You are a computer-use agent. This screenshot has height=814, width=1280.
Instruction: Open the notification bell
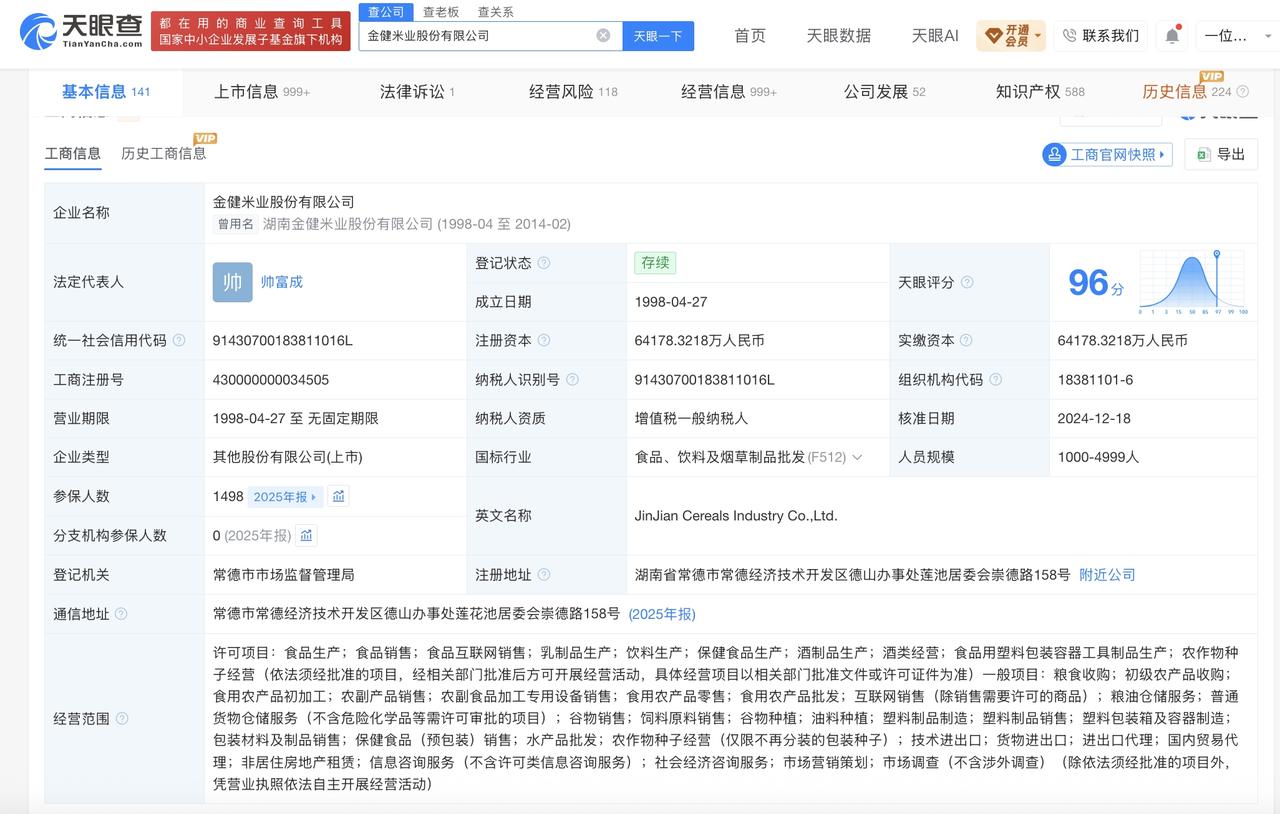(1172, 36)
